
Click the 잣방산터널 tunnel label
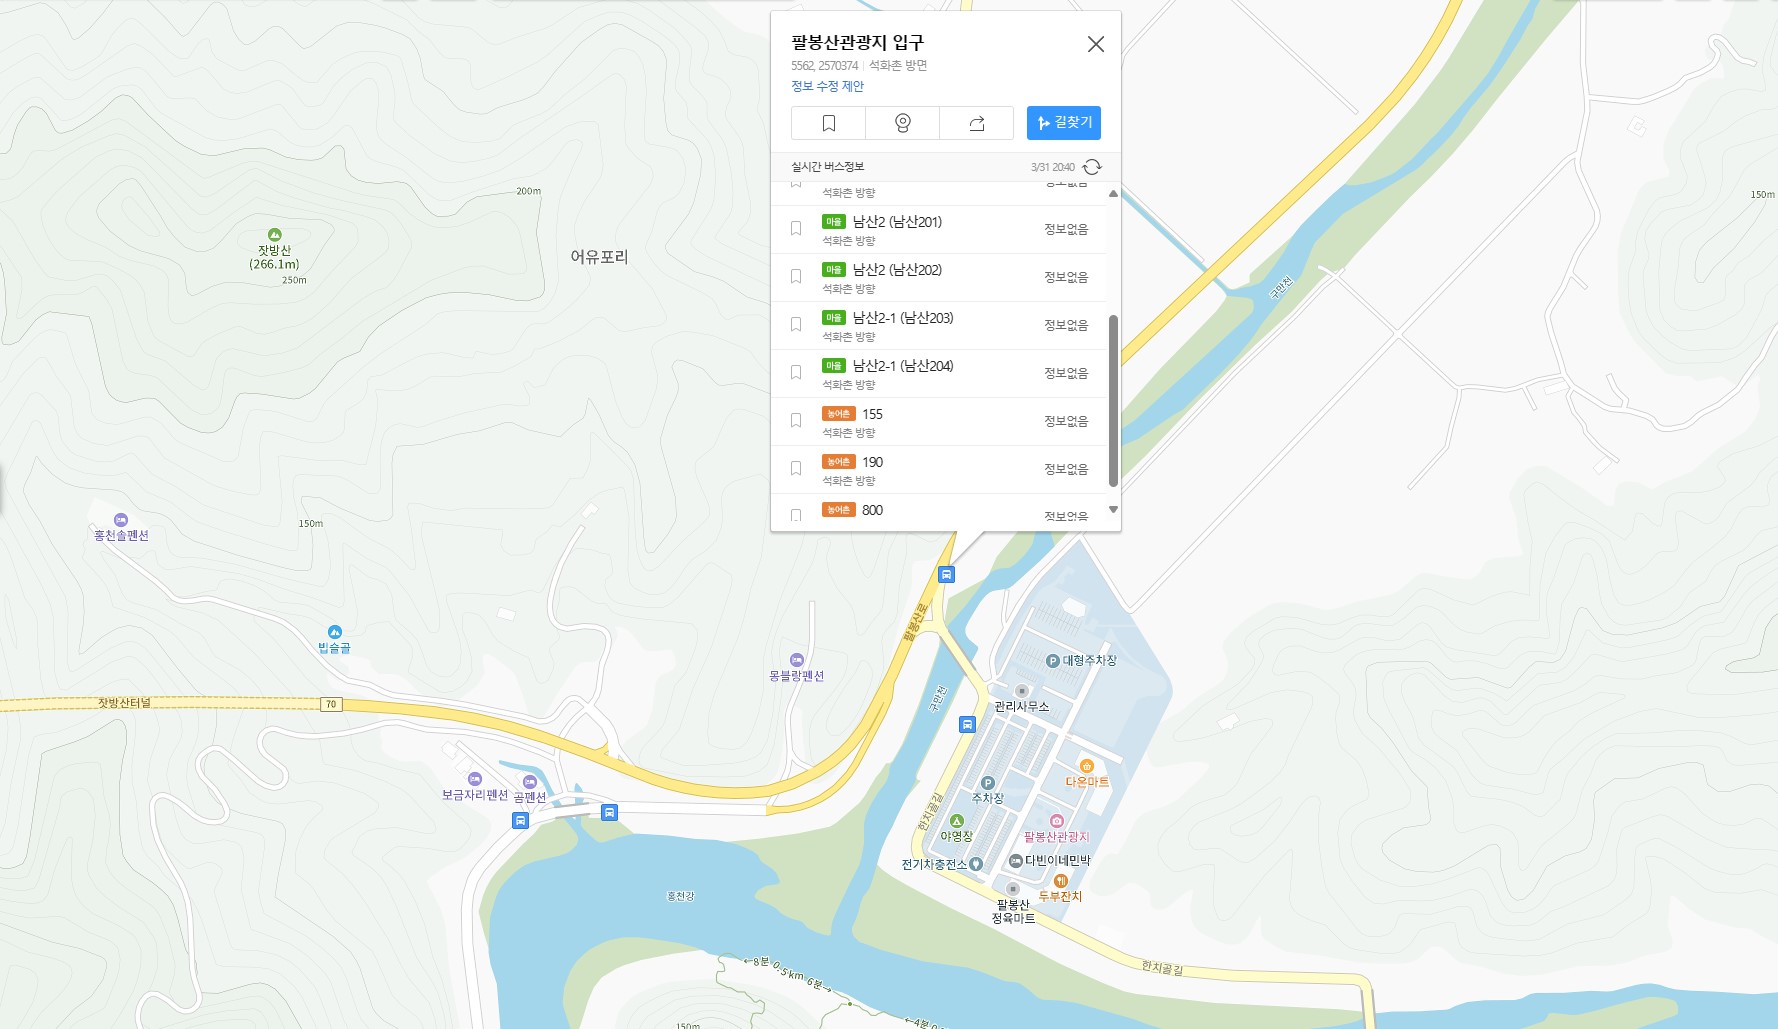124,703
